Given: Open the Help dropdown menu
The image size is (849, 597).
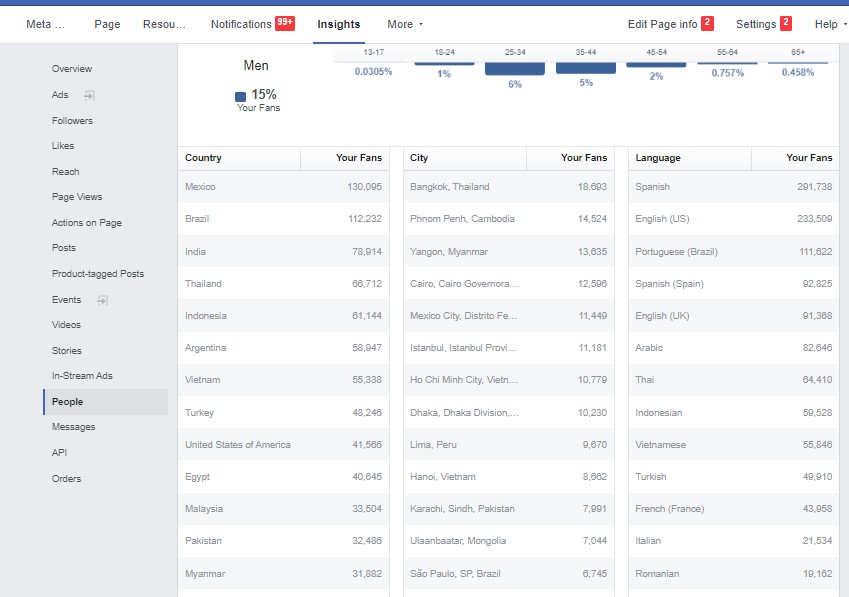Looking at the screenshot, I should coord(831,24).
